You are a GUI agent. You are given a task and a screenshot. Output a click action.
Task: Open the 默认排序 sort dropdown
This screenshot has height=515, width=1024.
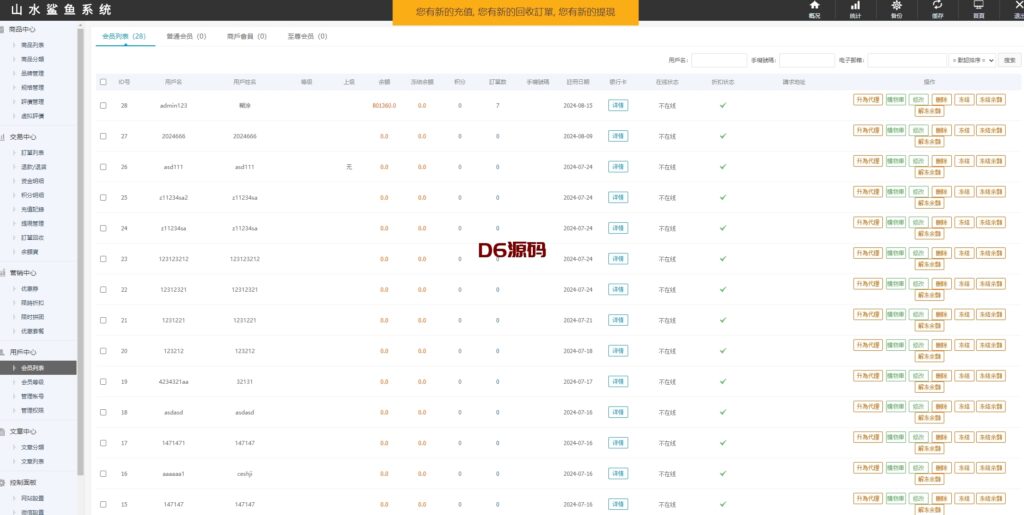click(972, 60)
